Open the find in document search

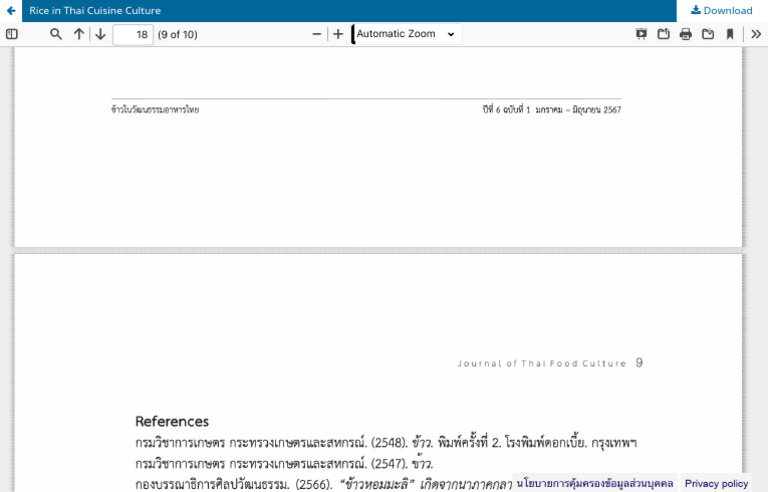tap(56, 34)
